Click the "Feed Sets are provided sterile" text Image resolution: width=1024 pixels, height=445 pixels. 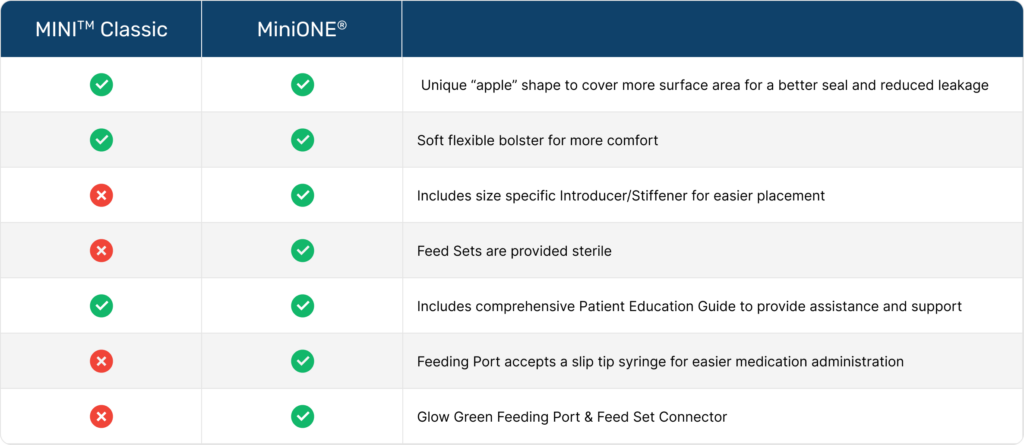point(515,251)
